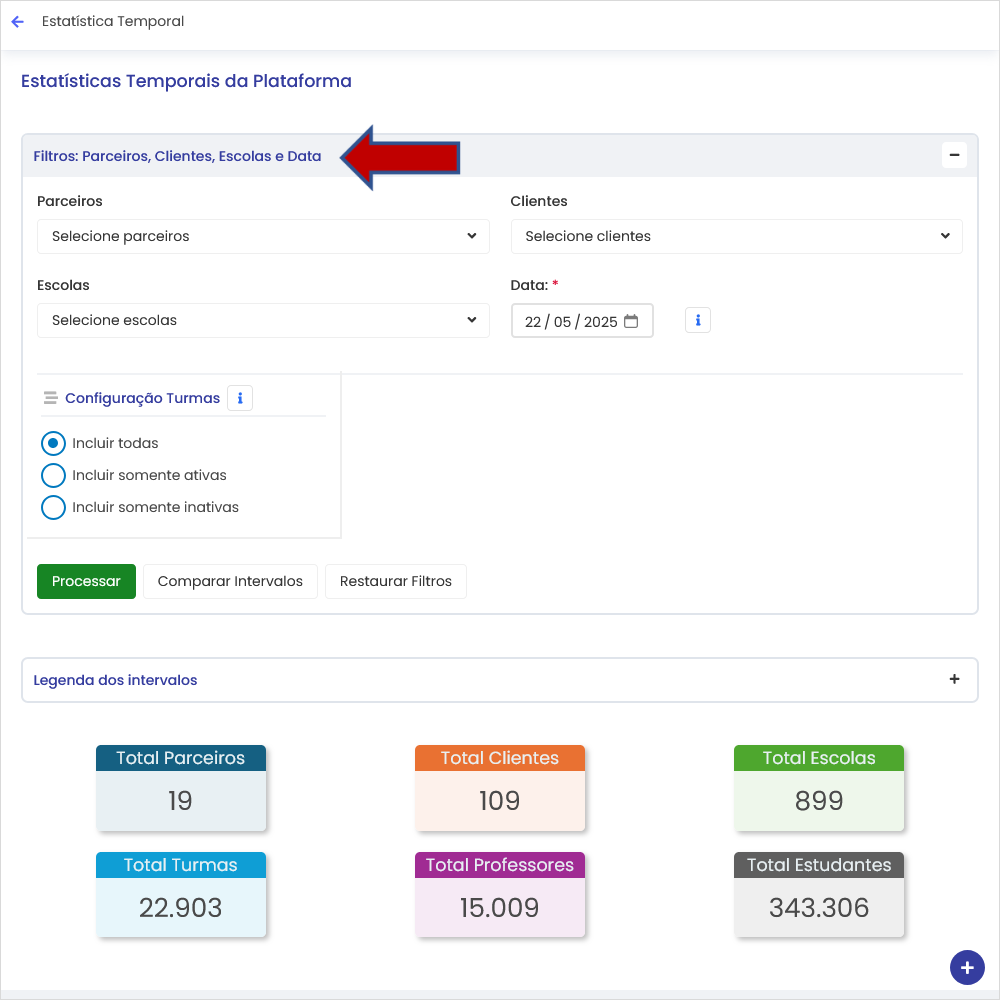Click the Configuração Turmas hamburger lines icon
Screen dimensions: 1000x1000
click(x=50, y=398)
